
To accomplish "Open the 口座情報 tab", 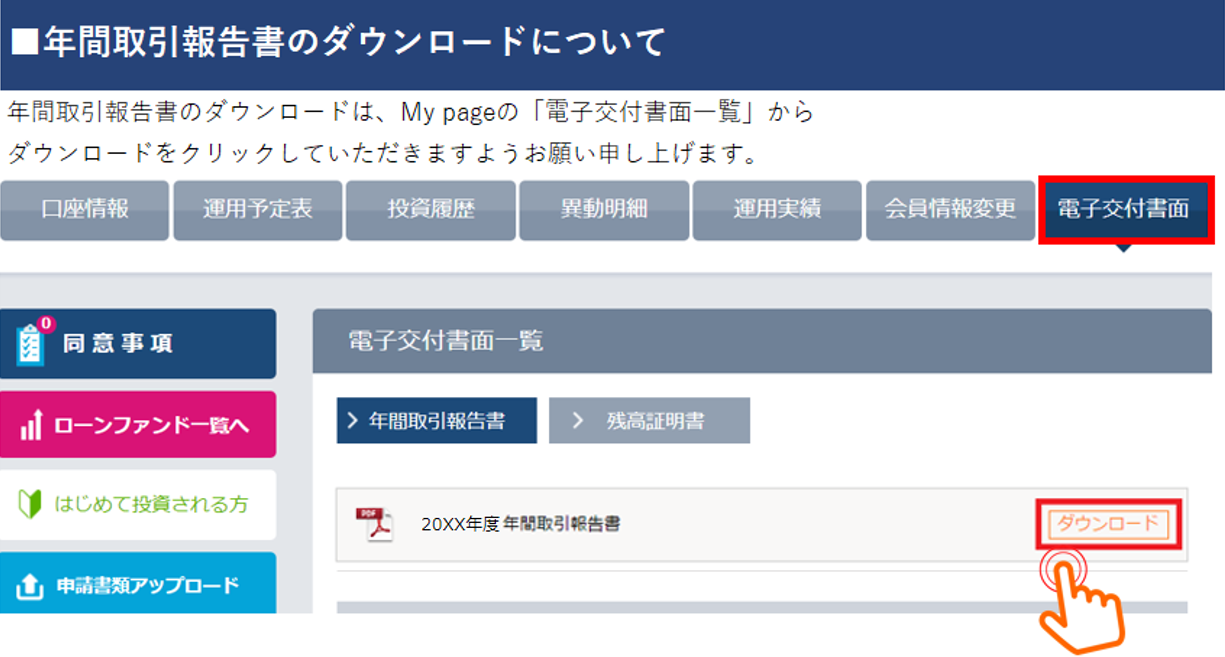I will pyautogui.click(x=85, y=210).
